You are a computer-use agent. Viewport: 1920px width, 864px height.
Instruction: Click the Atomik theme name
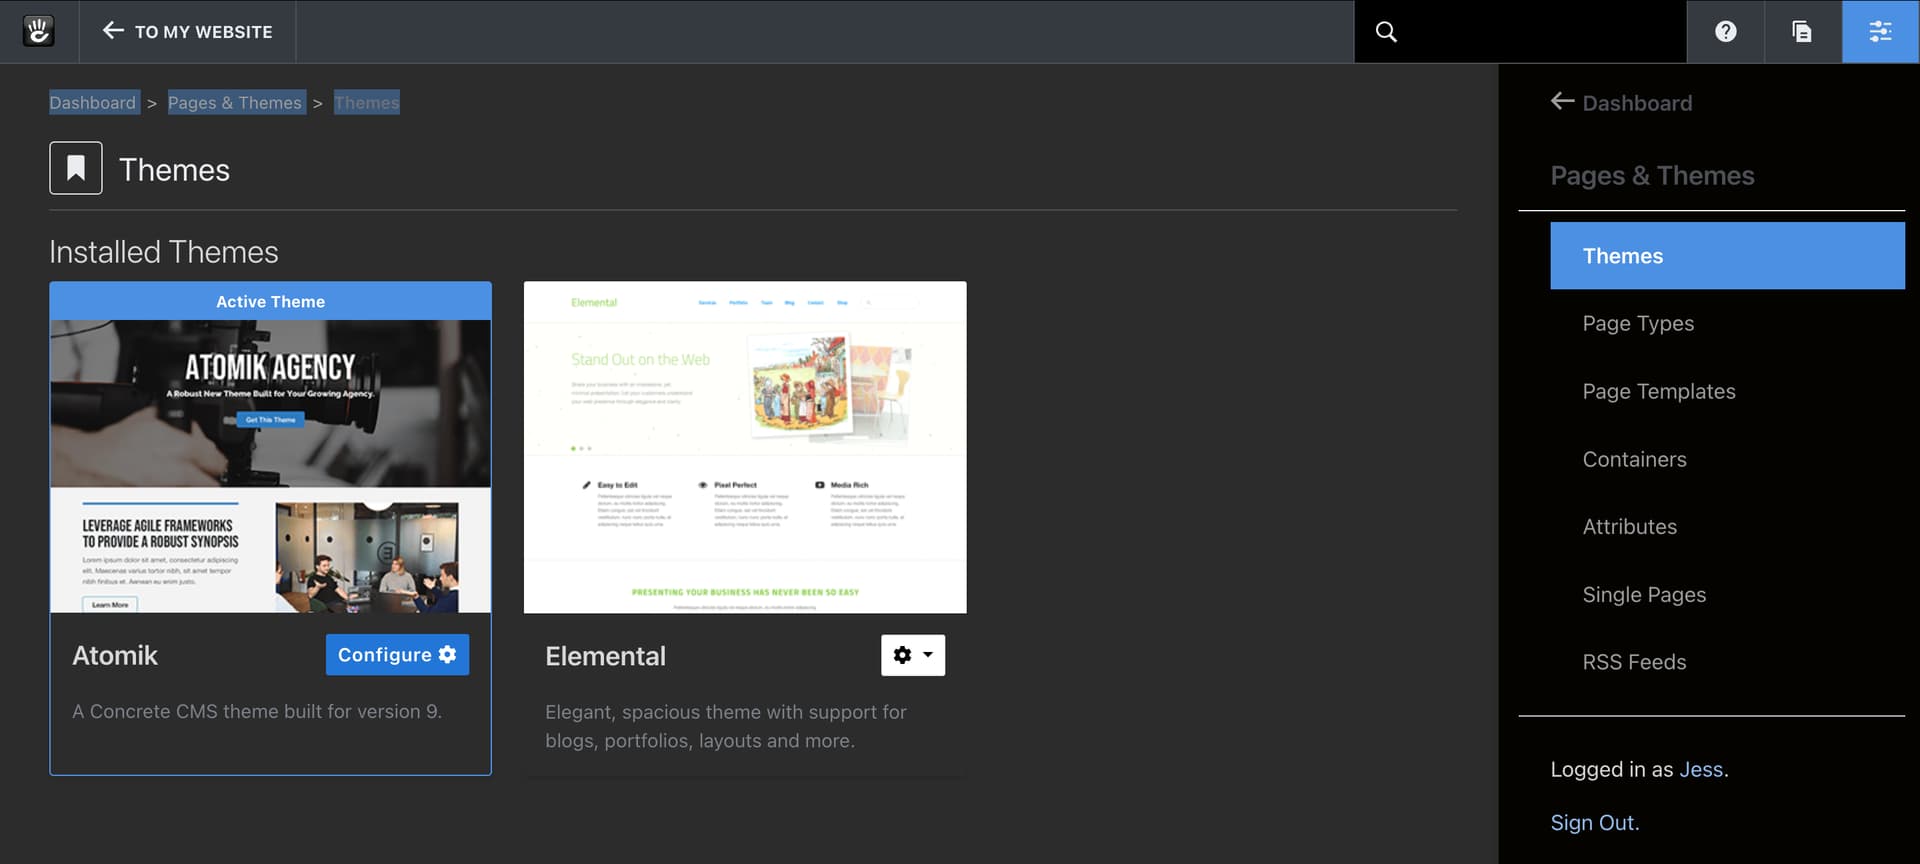tap(115, 655)
